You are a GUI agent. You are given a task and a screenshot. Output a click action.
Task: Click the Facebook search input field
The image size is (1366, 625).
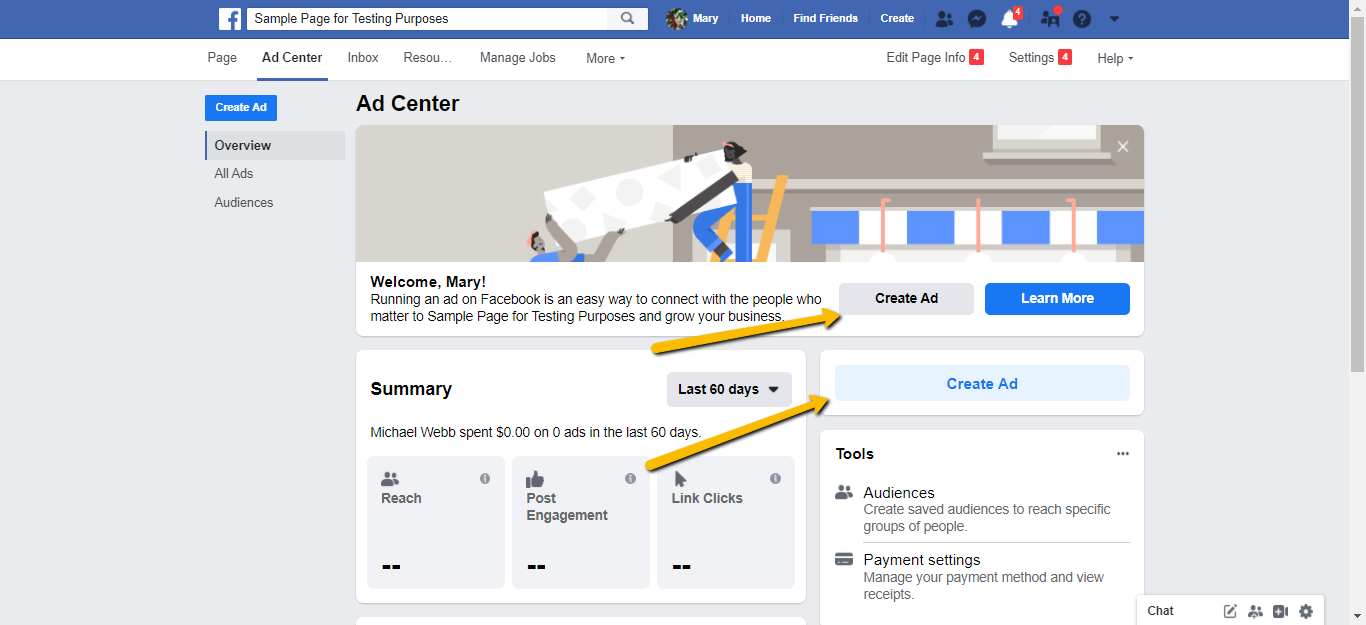(426, 18)
